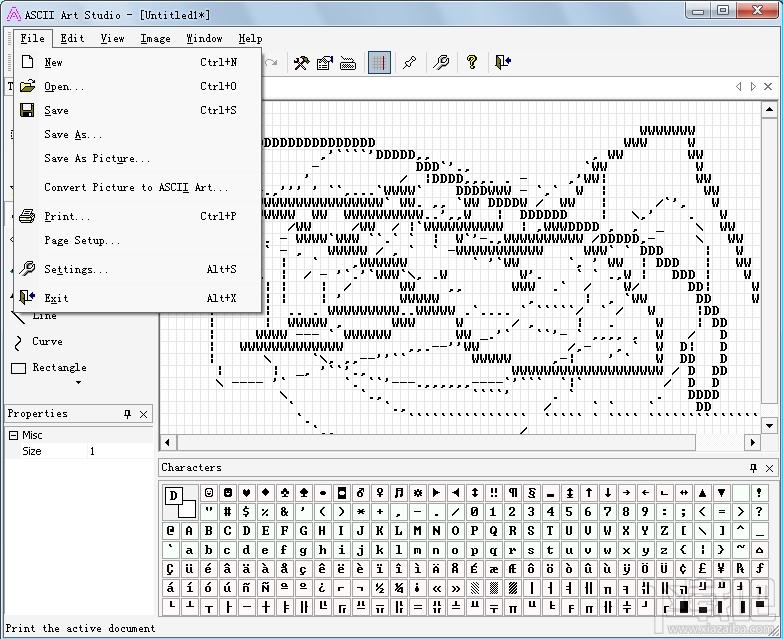The width and height of the screenshot is (783, 639).
Task: Open the Window menu
Action: pyautogui.click(x=204, y=38)
